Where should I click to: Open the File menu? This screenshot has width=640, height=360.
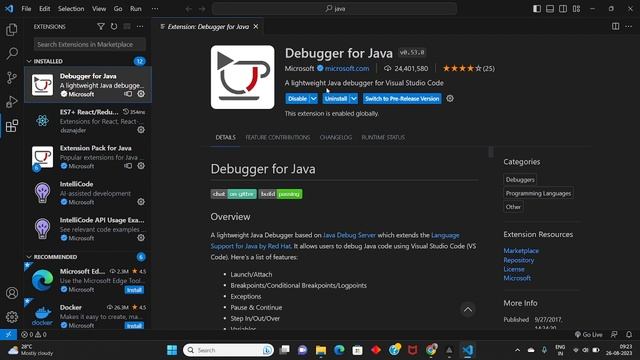point(26,9)
